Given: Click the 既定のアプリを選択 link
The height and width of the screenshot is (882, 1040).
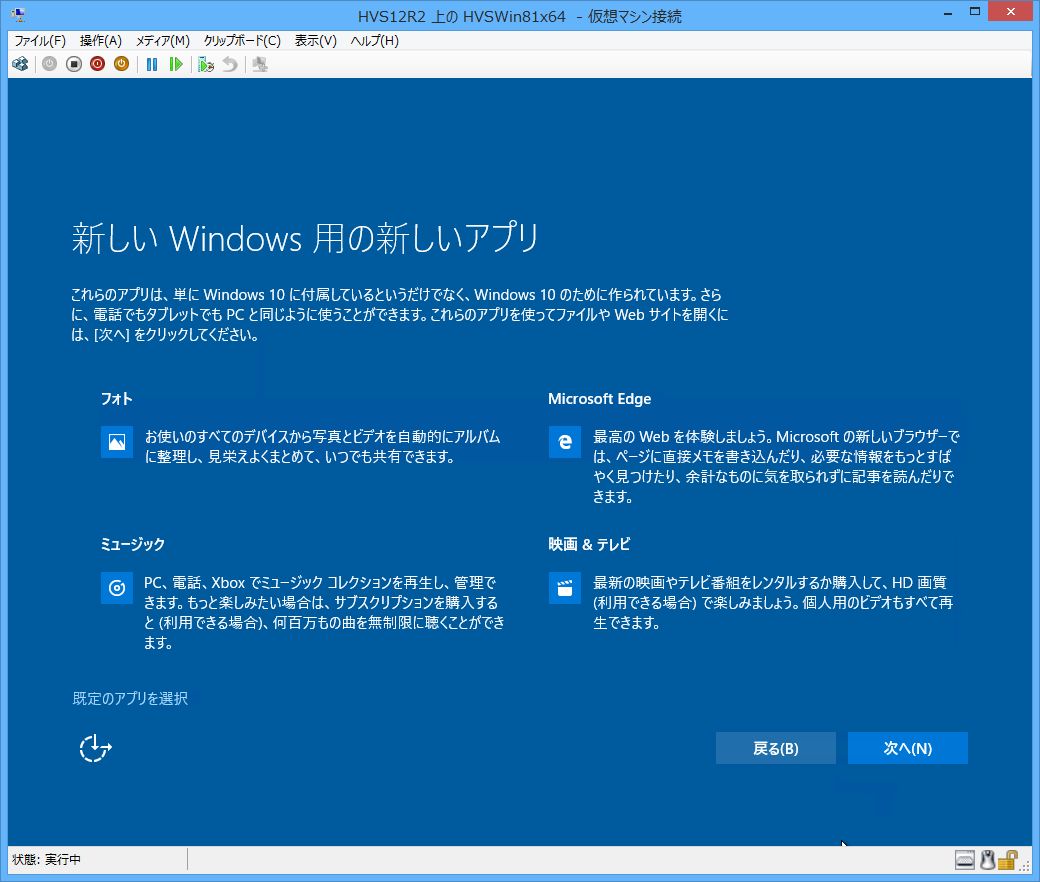Looking at the screenshot, I should 130,698.
